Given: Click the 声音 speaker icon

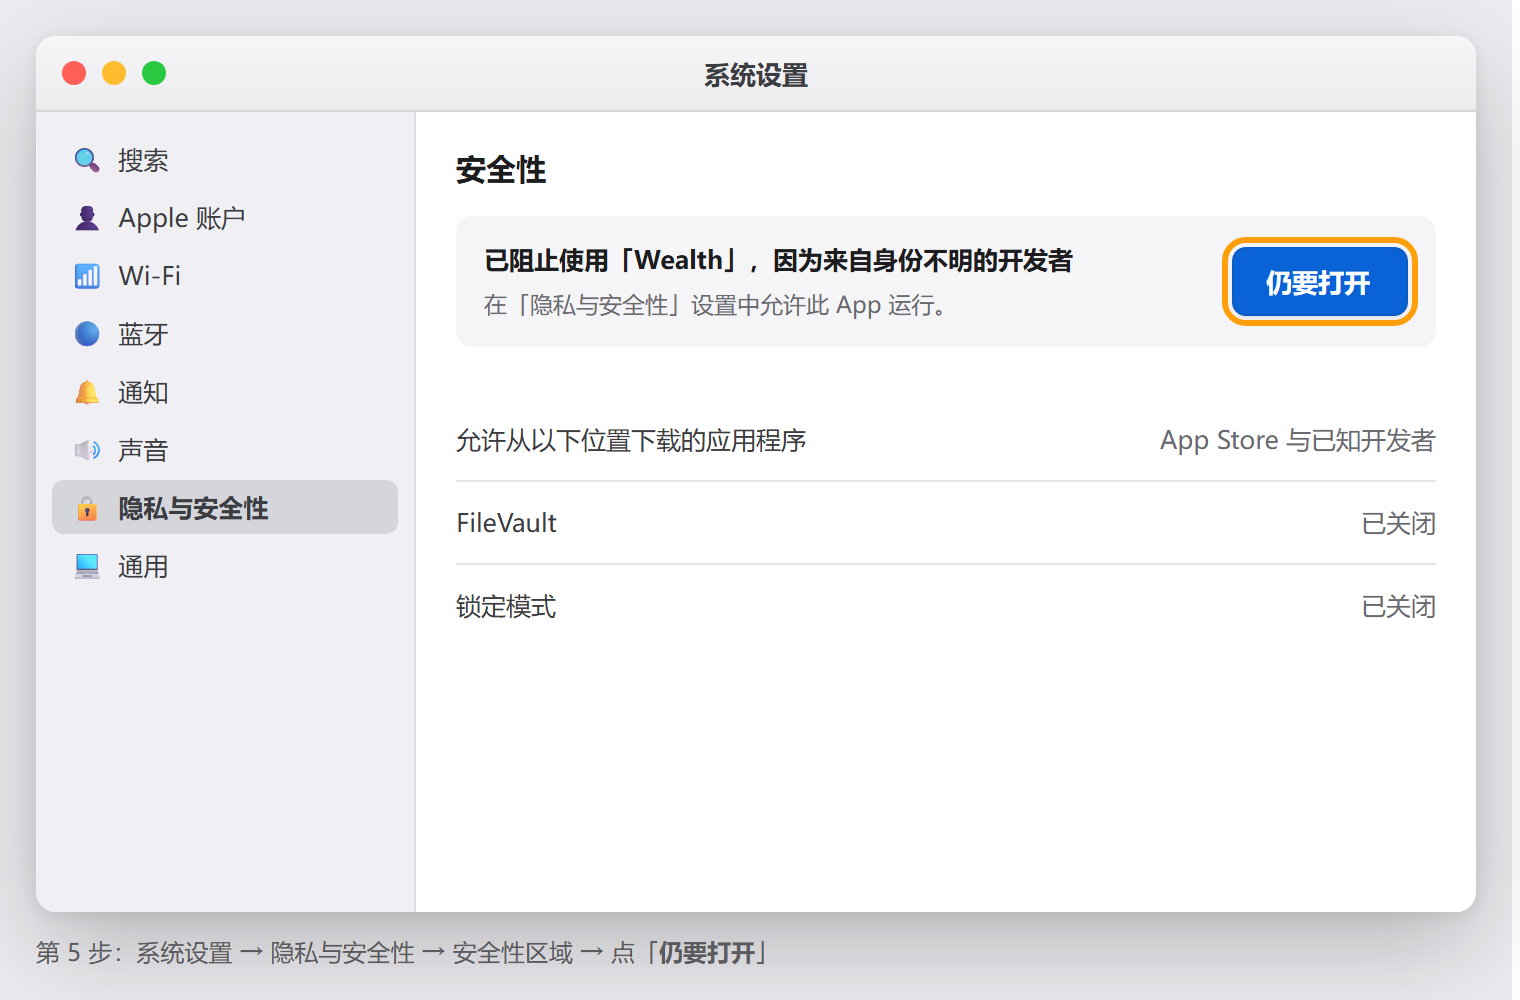Looking at the screenshot, I should [87, 450].
